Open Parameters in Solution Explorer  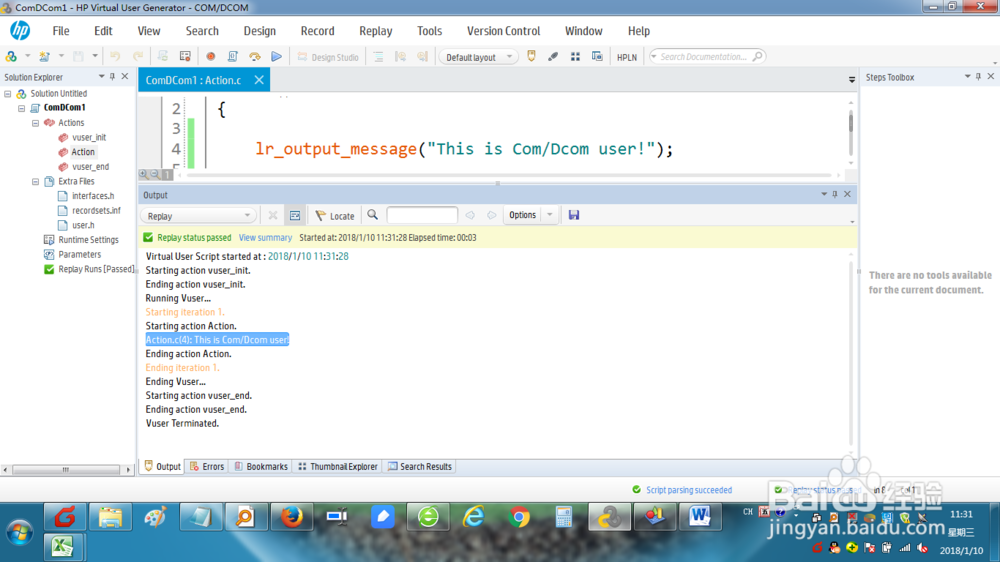point(80,255)
